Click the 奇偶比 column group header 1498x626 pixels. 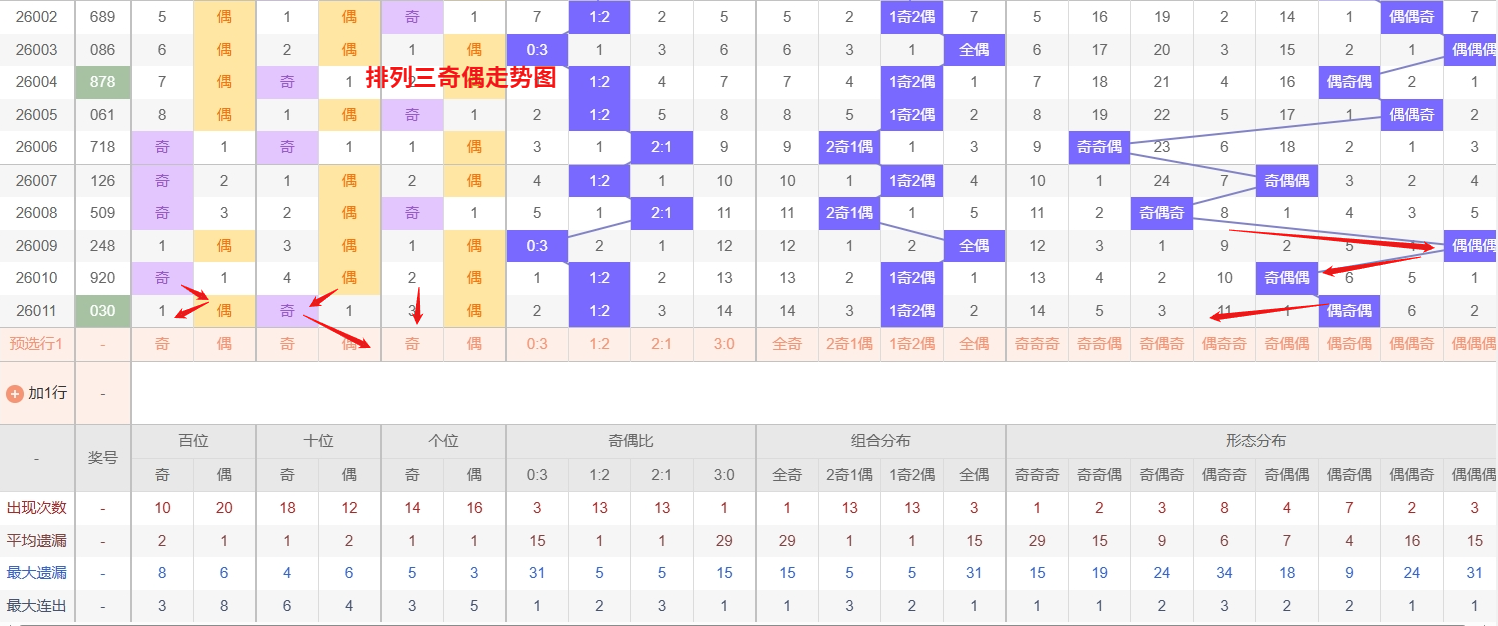pyautogui.click(x=630, y=440)
